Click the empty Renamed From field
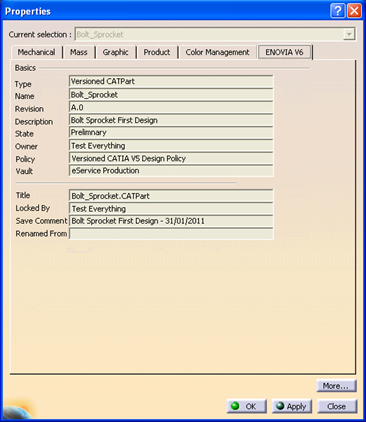366x422 pixels. click(x=171, y=234)
